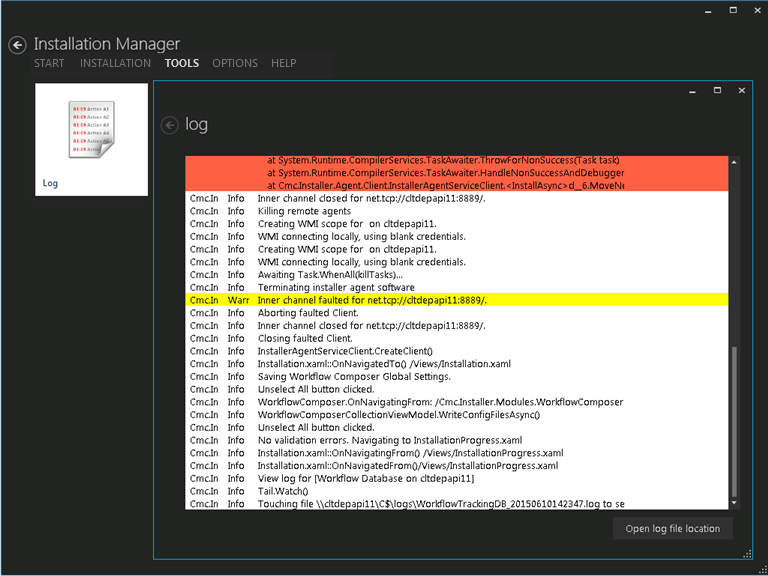Click Open log file location button
This screenshot has height=576, width=768.
tap(672, 528)
